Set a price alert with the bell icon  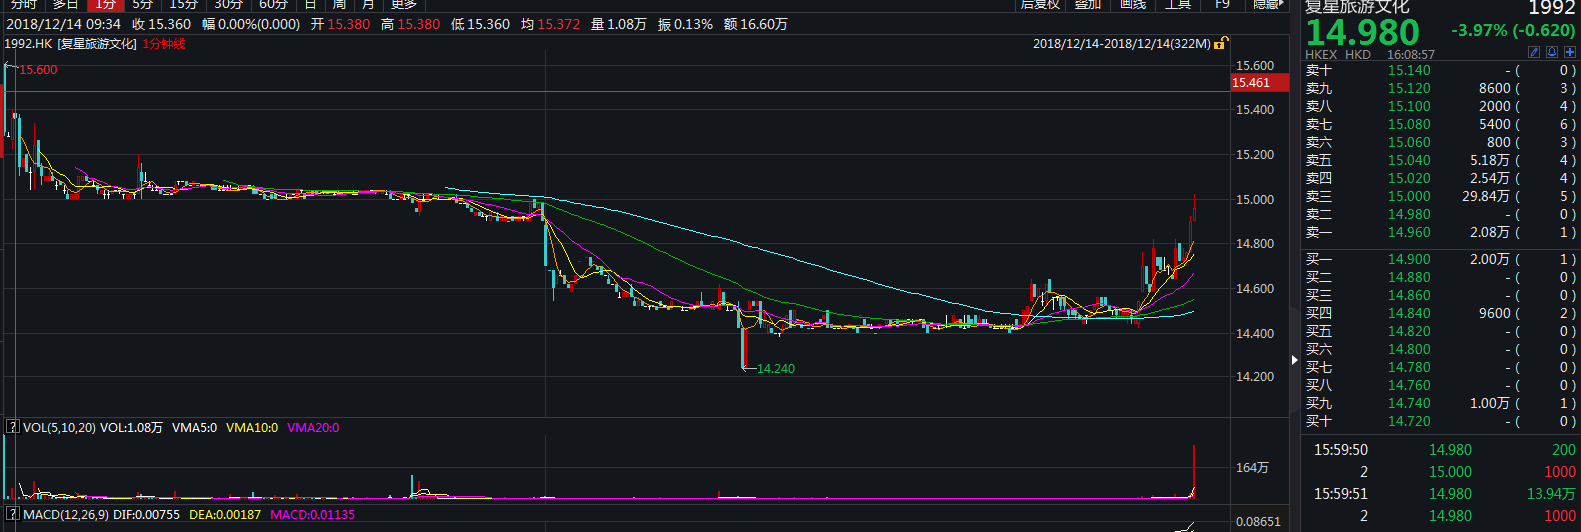(1552, 52)
